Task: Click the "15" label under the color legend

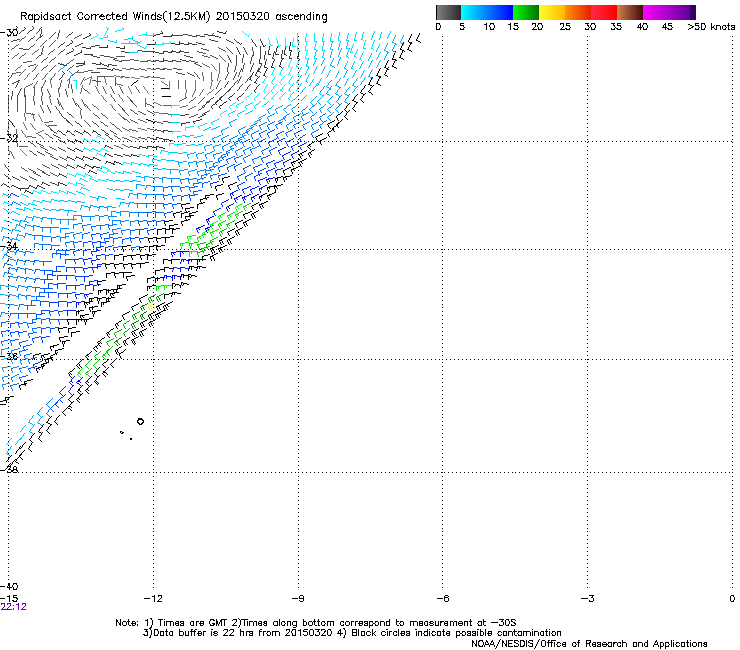Action: coord(513,27)
